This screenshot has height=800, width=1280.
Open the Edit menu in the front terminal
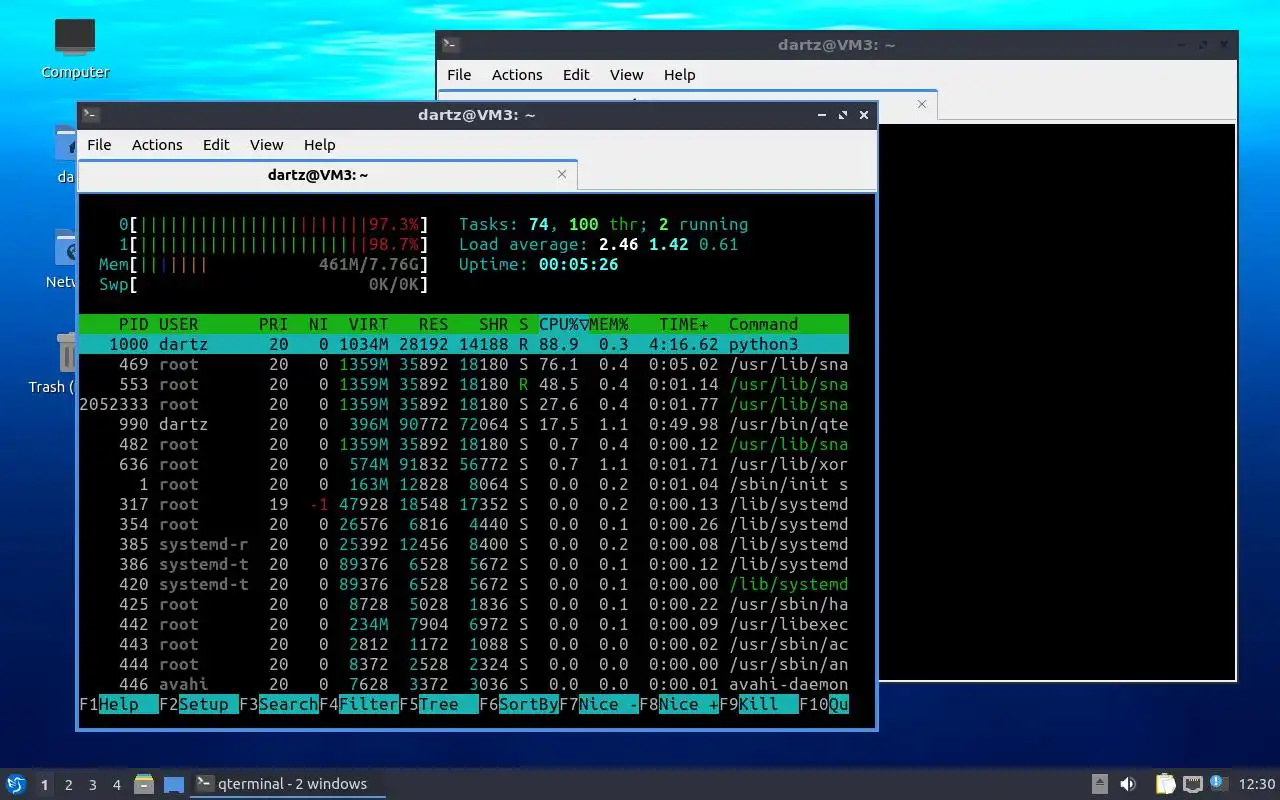point(216,144)
